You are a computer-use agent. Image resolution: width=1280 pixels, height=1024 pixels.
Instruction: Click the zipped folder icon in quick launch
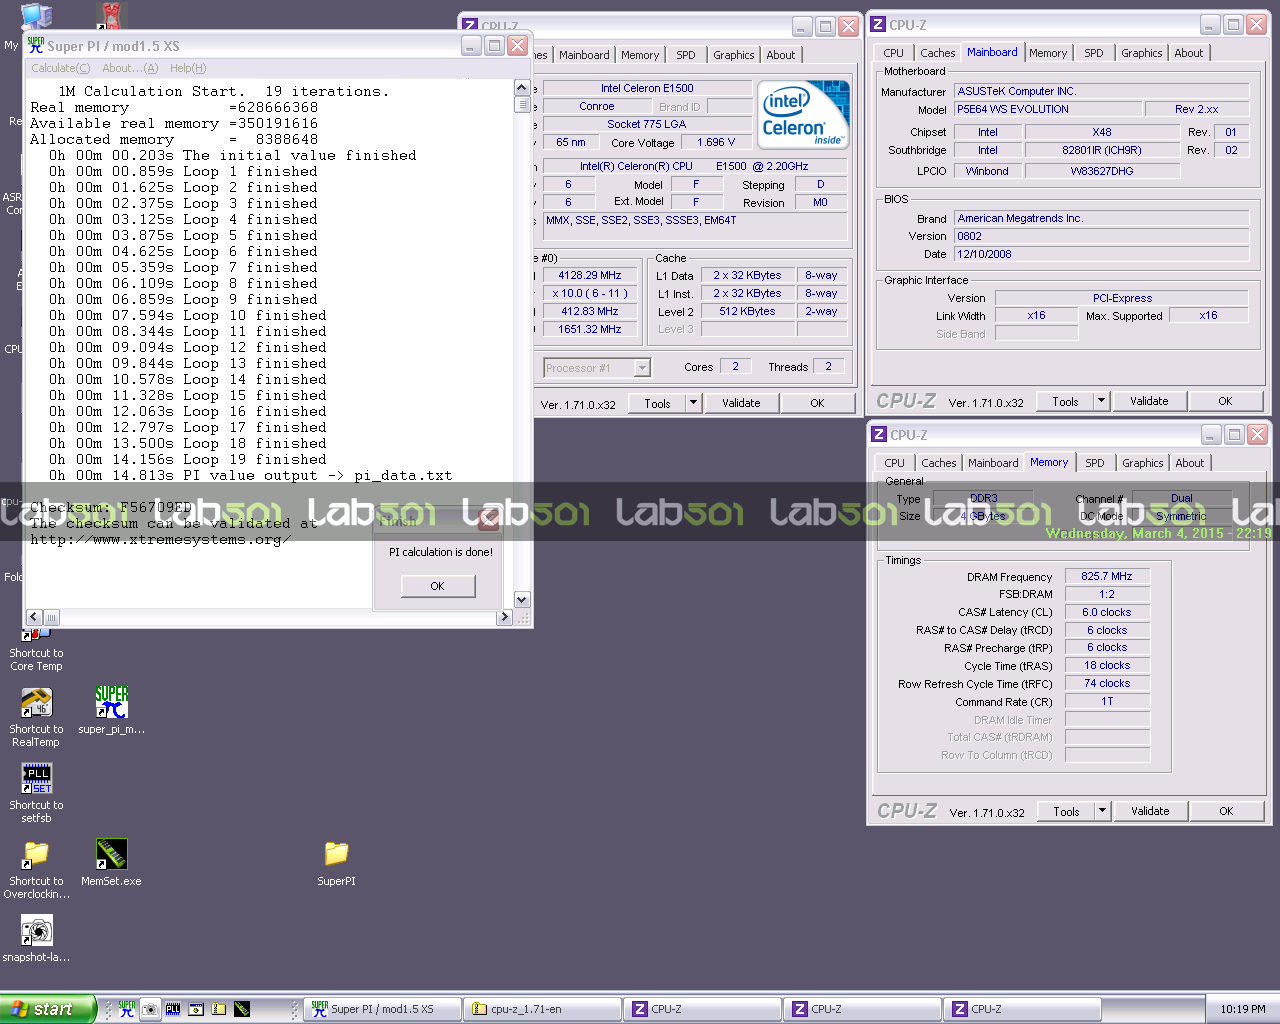click(219, 1009)
